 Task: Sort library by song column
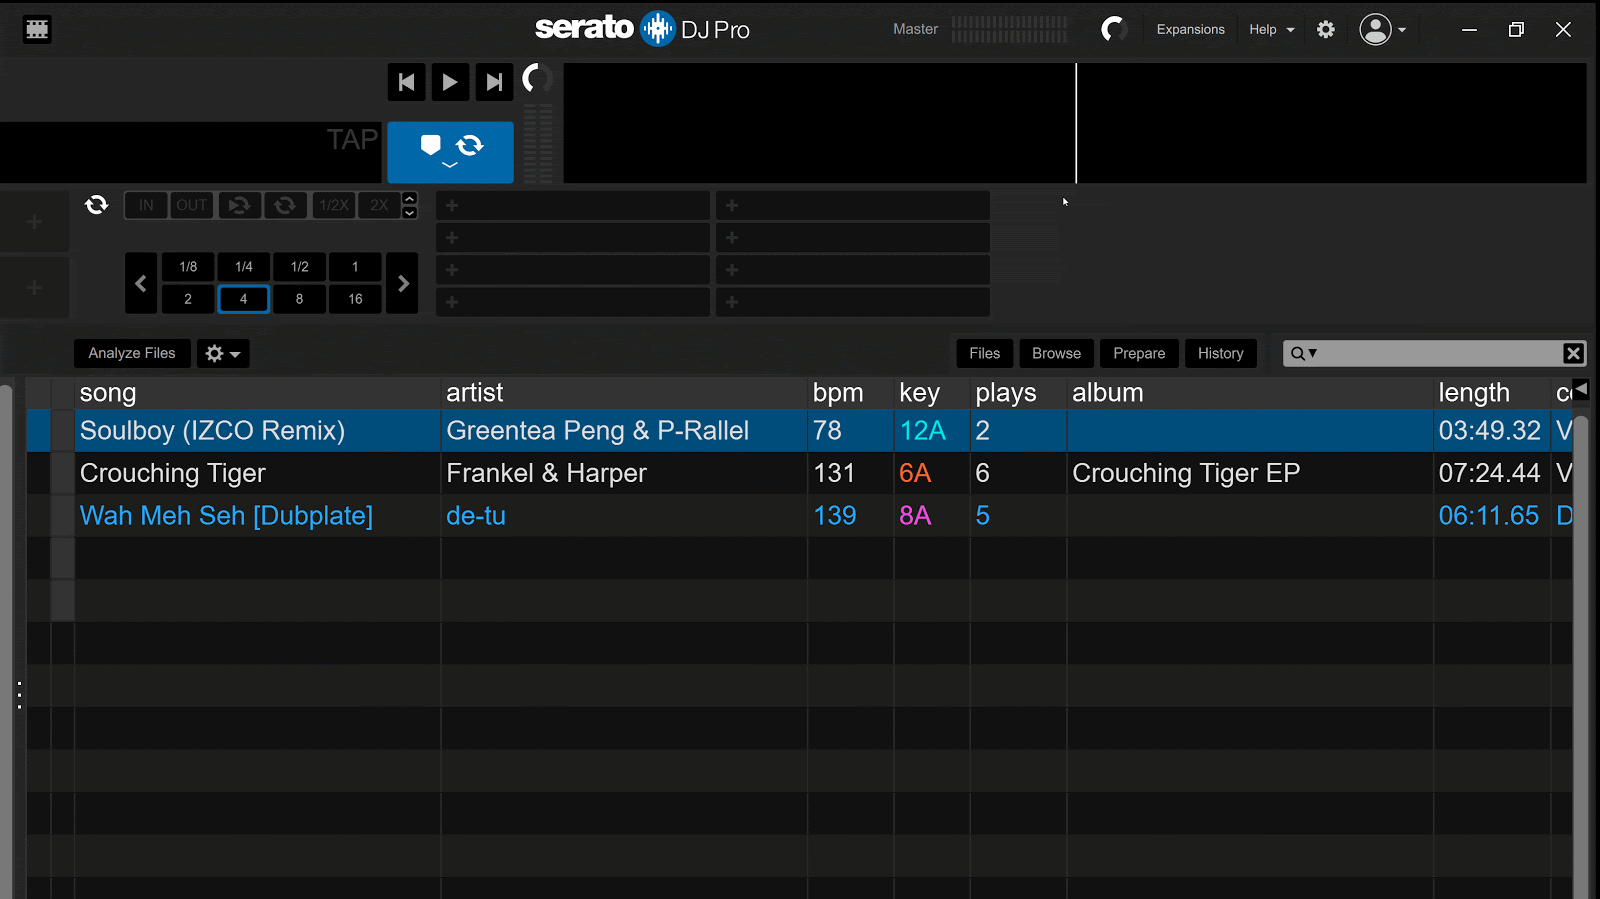(258, 393)
